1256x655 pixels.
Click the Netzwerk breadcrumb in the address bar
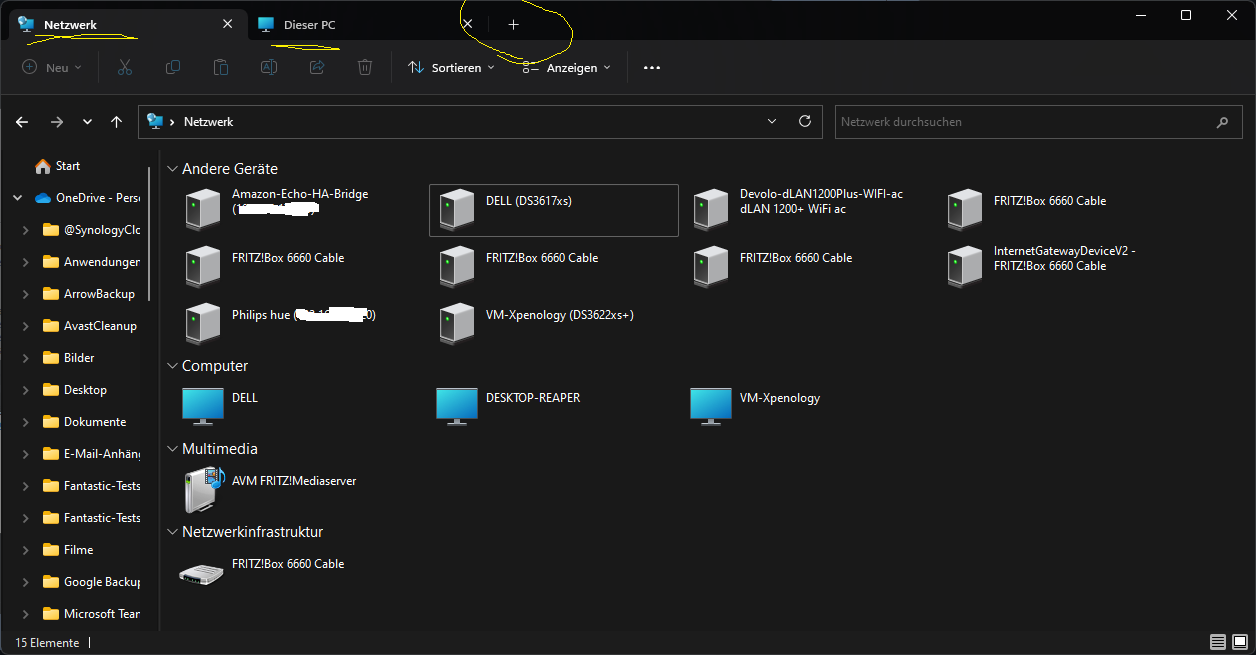point(208,122)
